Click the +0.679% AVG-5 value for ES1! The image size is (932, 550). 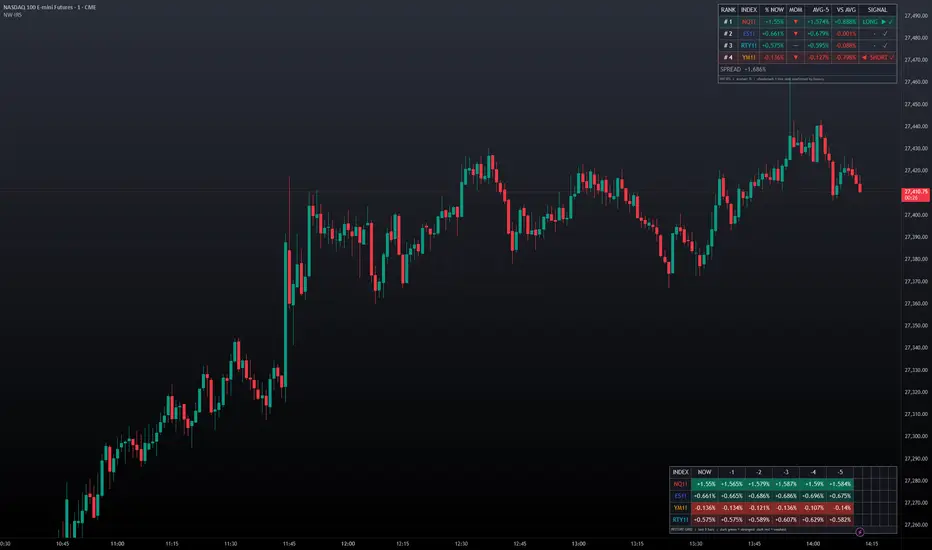[818, 34]
